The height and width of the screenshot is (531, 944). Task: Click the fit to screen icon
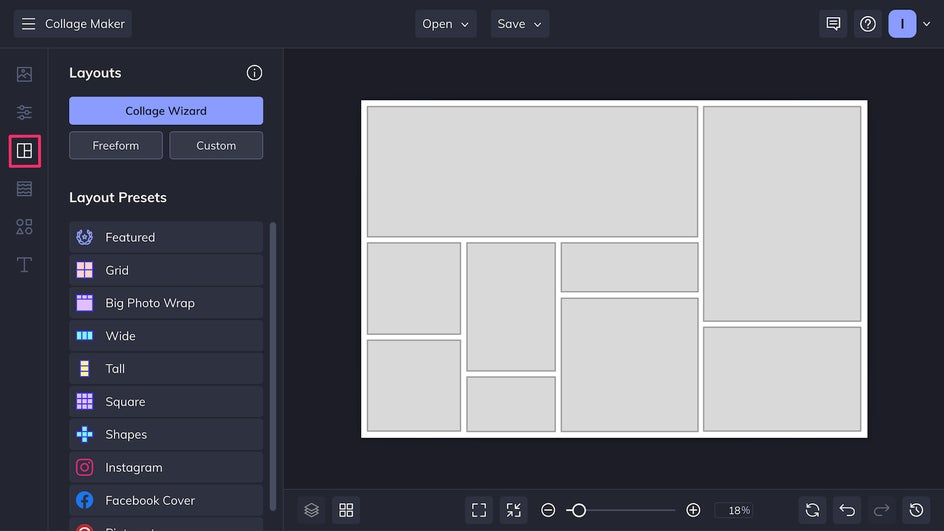(479, 510)
